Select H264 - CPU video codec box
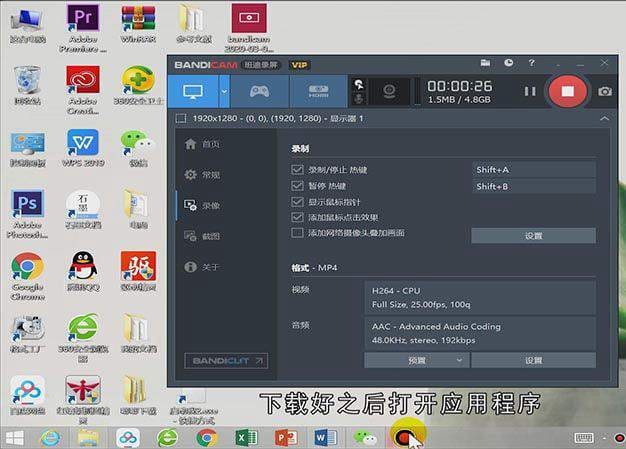The height and width of the screenshot is (449, 626). (x=480, y=298)
